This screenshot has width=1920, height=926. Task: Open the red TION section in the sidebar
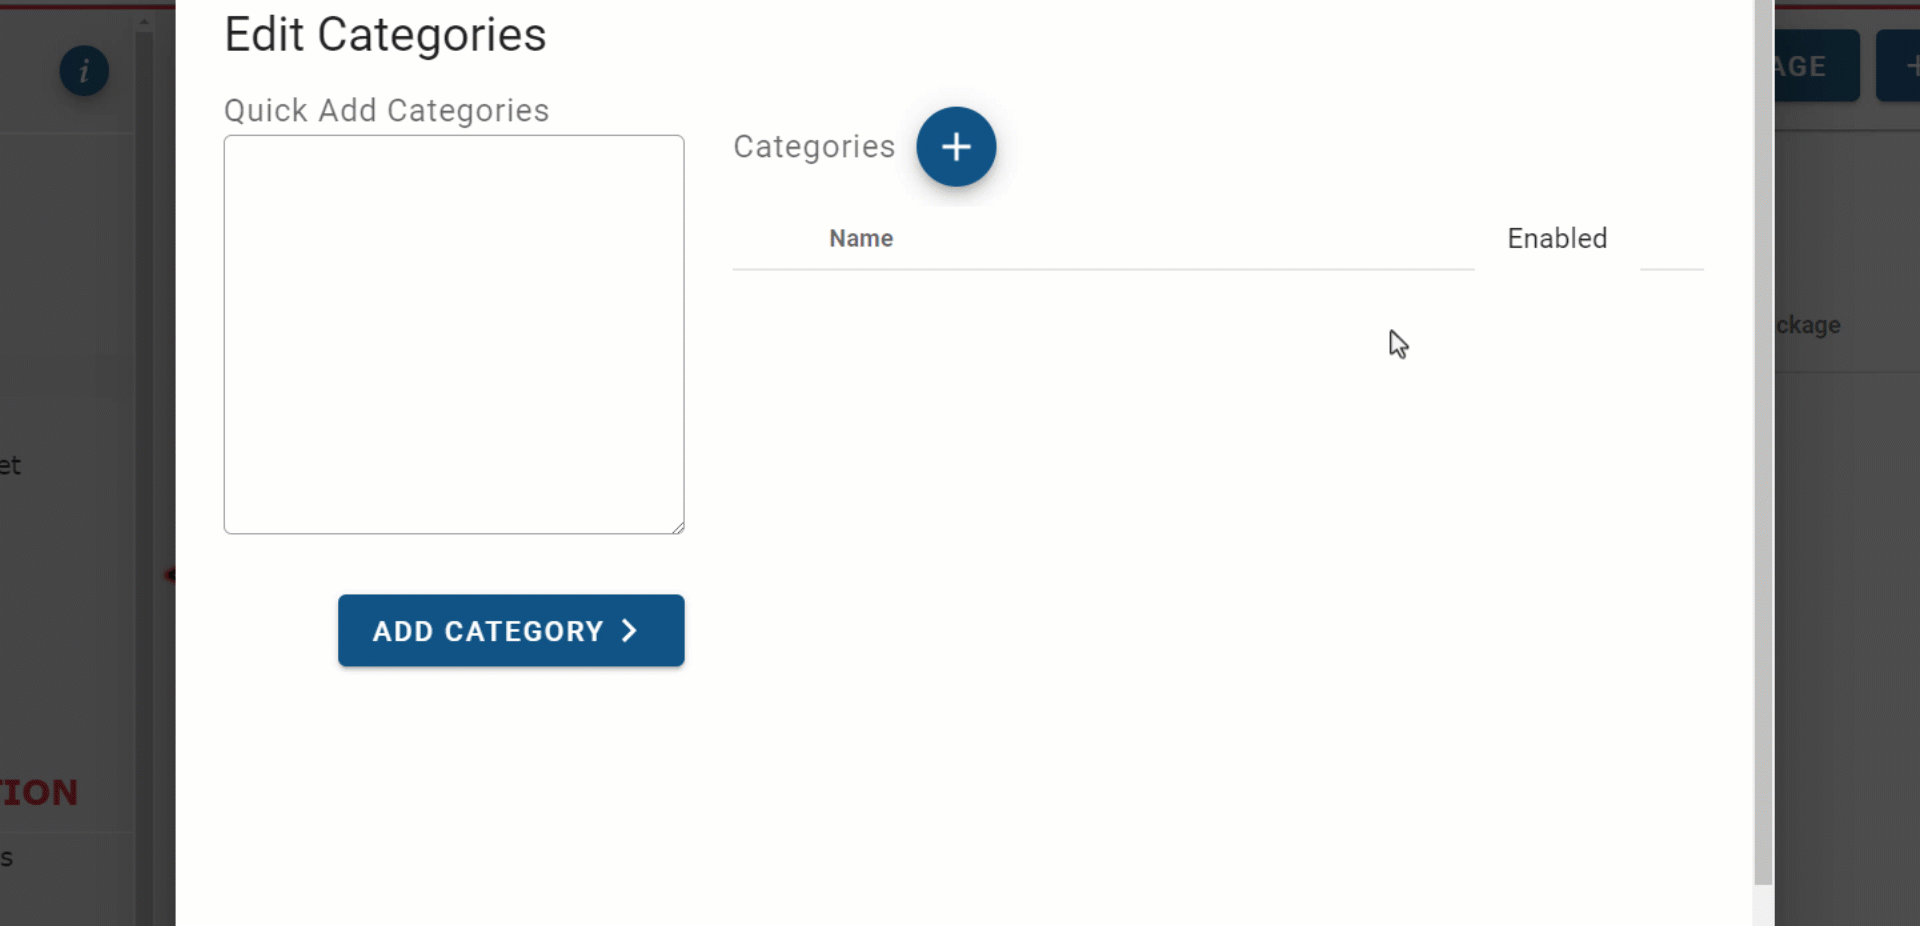(x=38, y=792)
